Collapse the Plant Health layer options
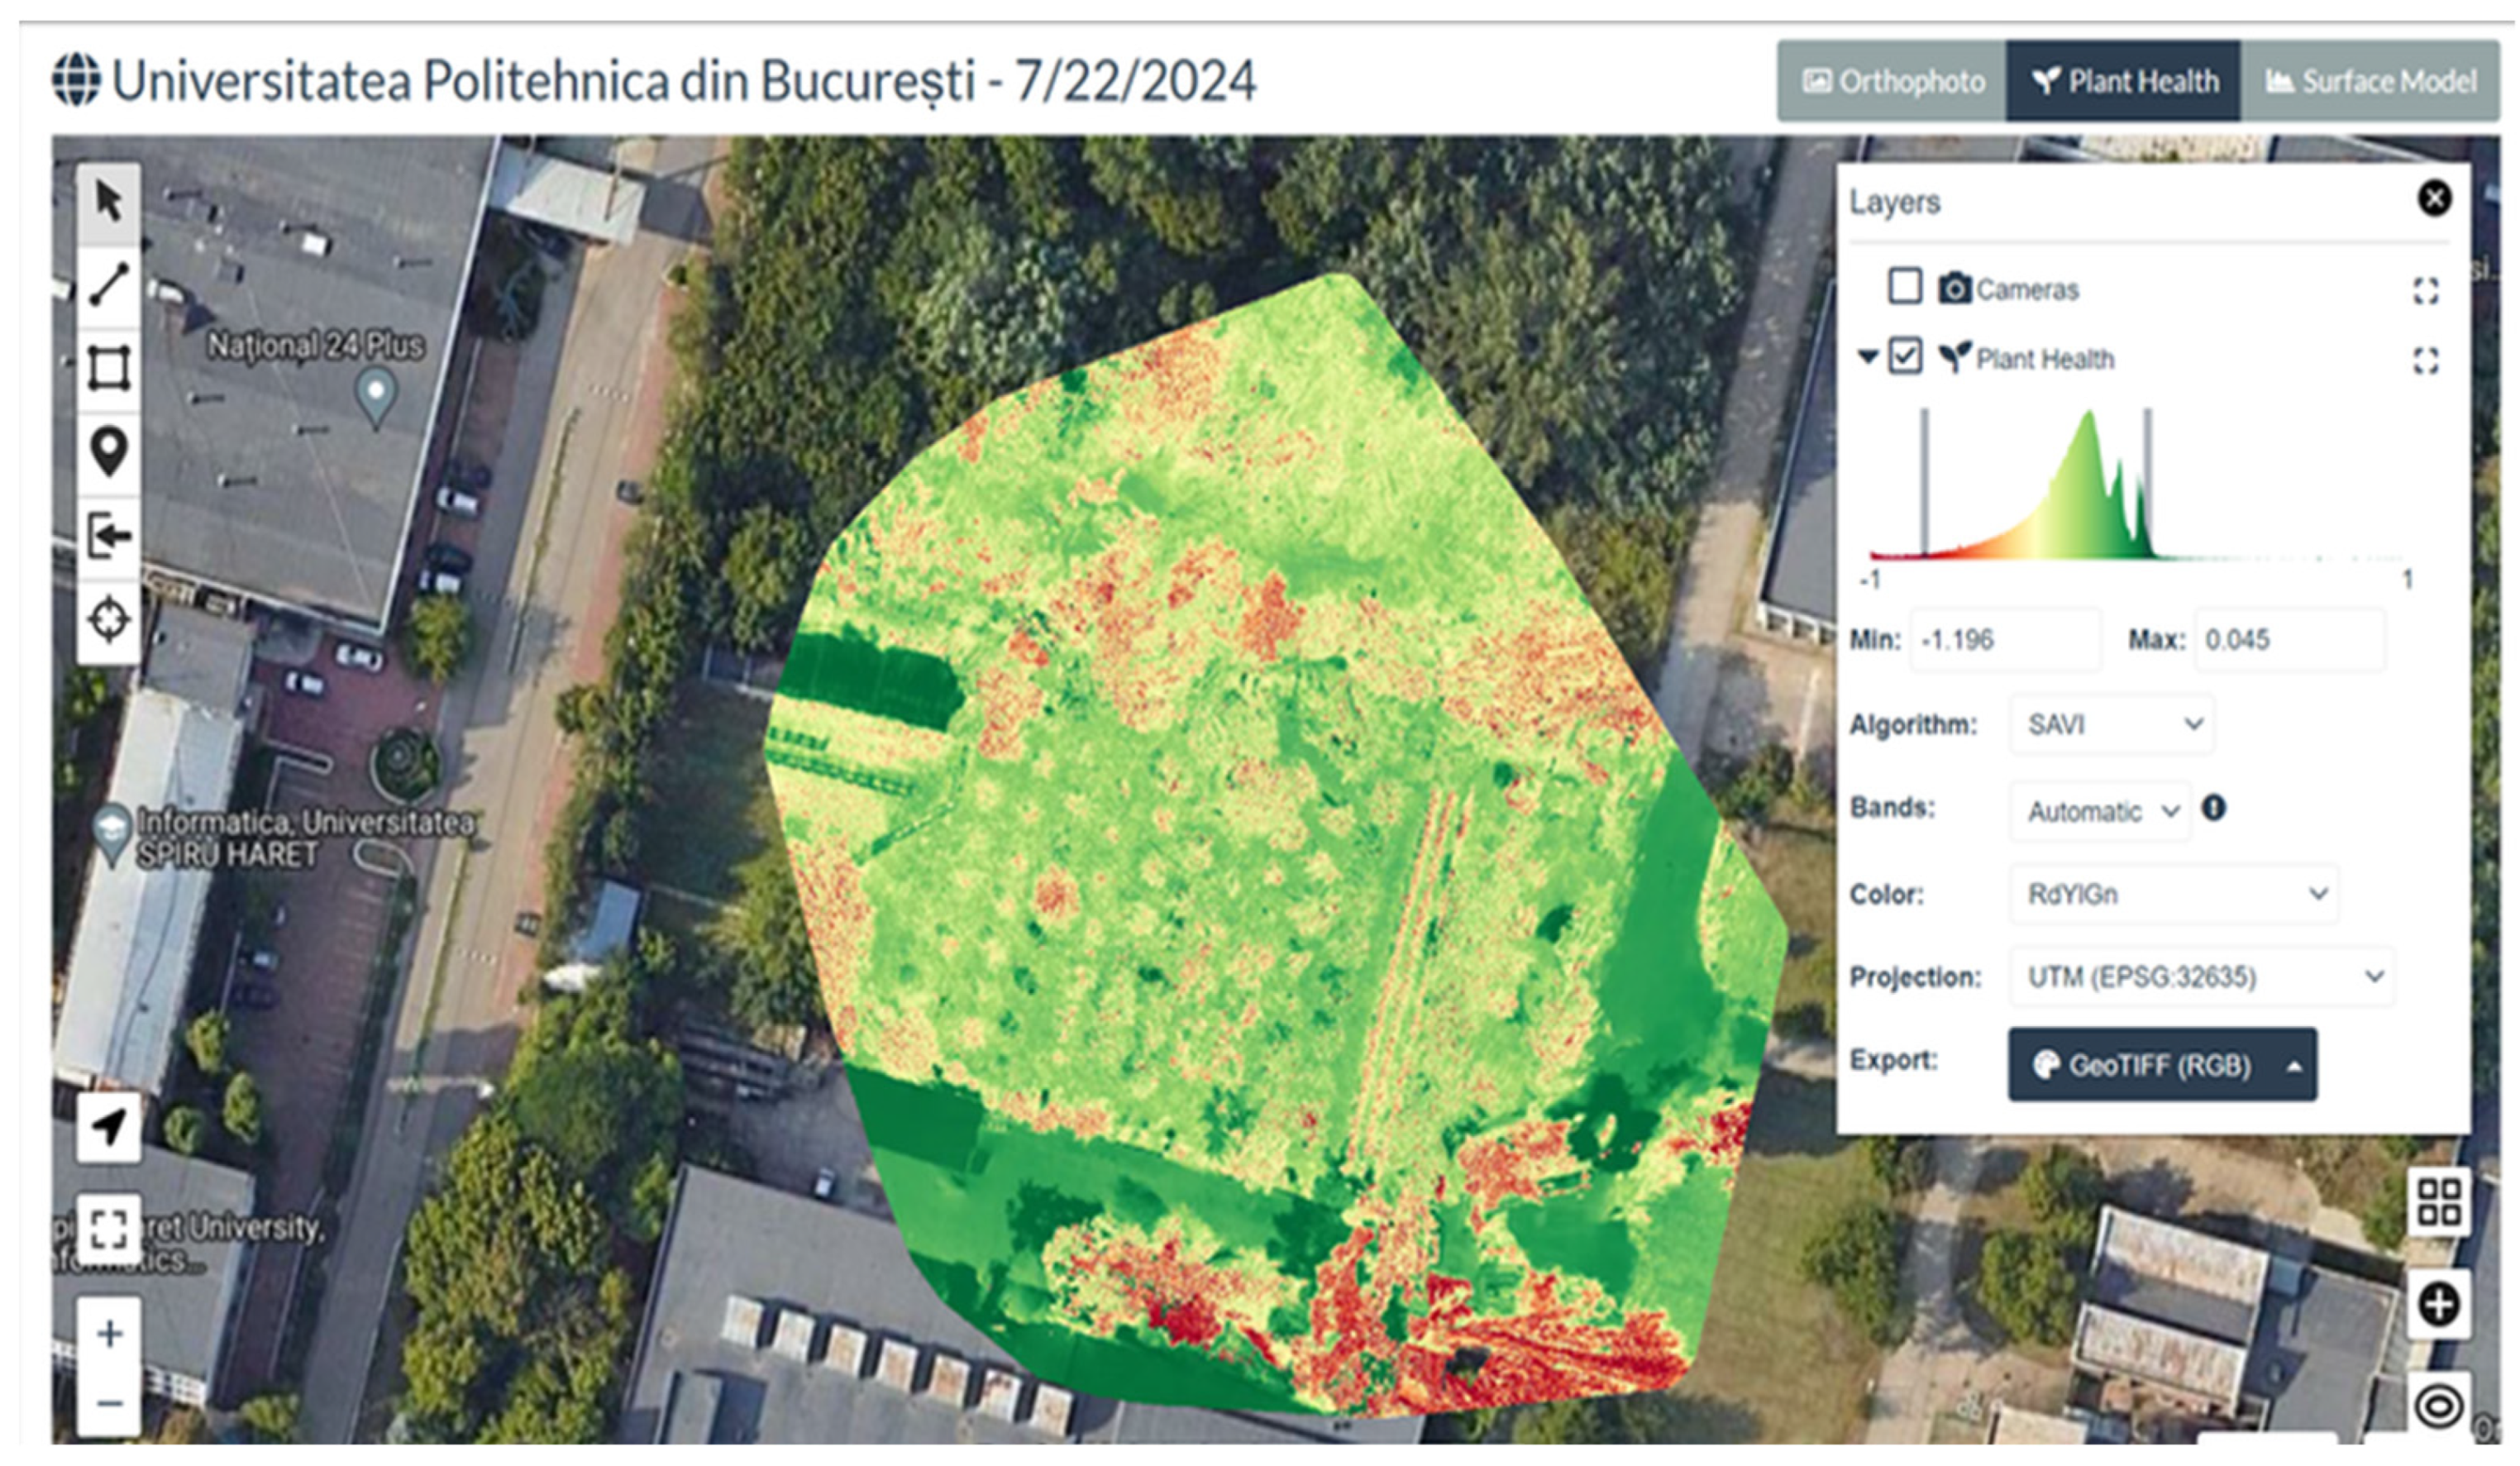The height and width of the screenshot is (1466, 2520). 1866,357
